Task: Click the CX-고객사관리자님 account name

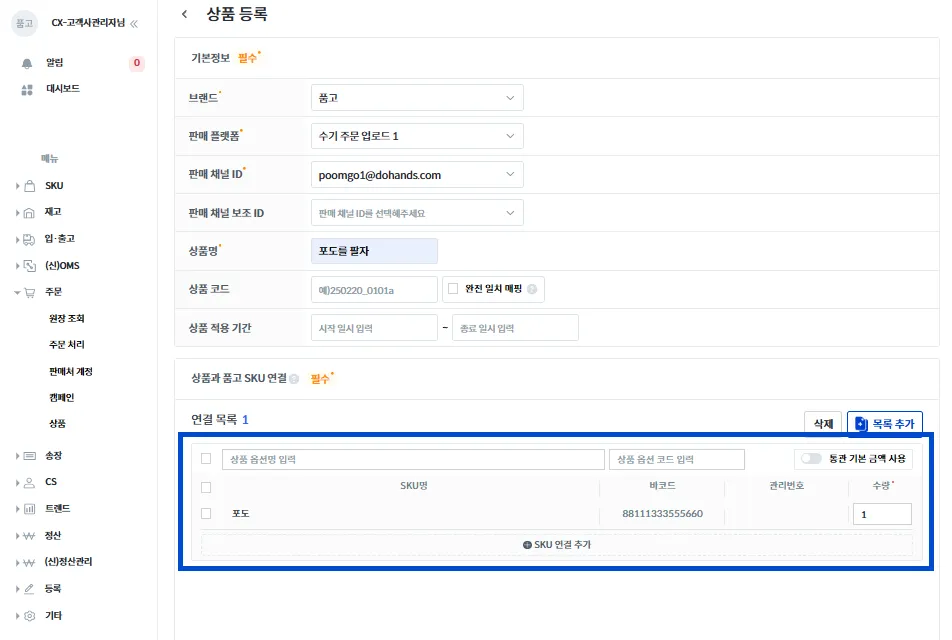Action: coord(88,23)
